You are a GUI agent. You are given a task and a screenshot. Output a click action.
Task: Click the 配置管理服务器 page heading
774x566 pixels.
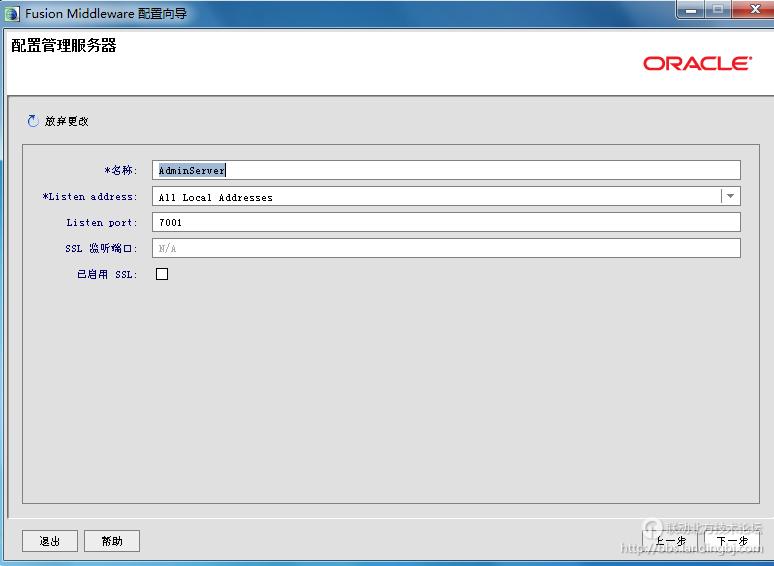pos(64,46)
